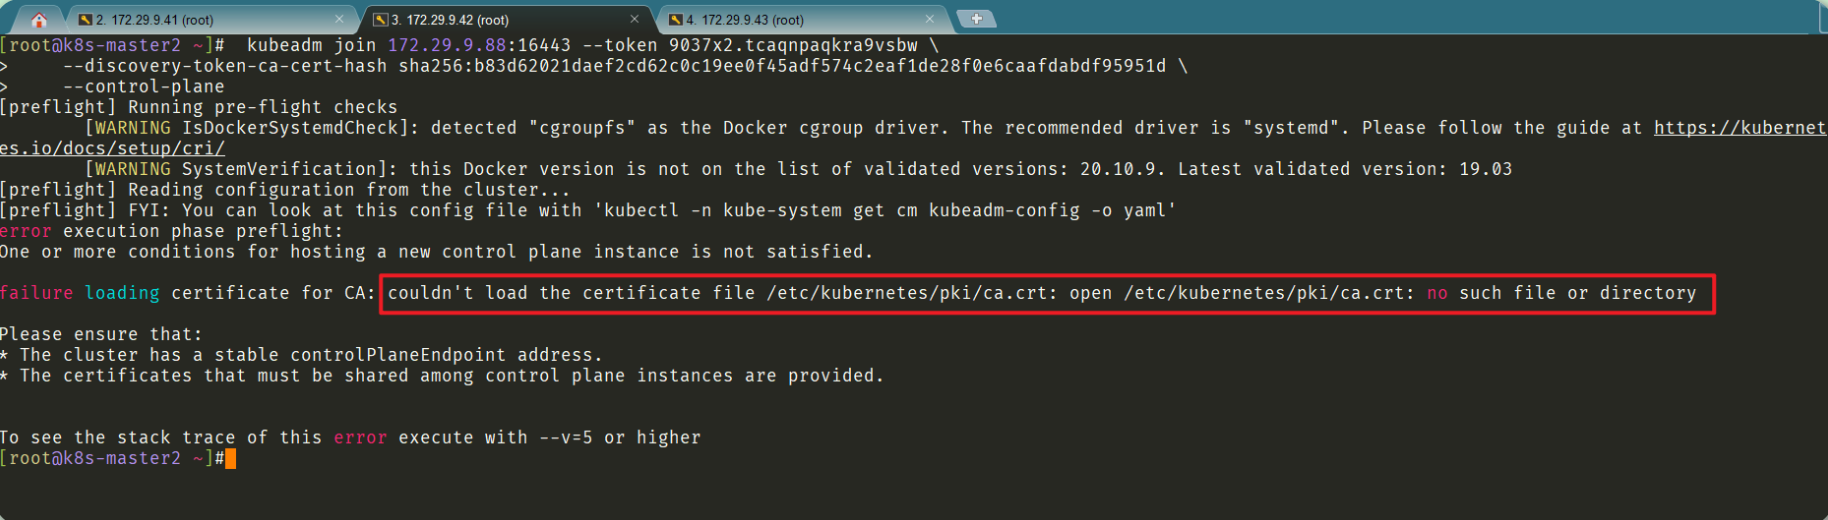This screenshot has height=520, width=1828.
Task: Click the session icon on tab 172.29.9.42
Action: (x=380, y=19)
